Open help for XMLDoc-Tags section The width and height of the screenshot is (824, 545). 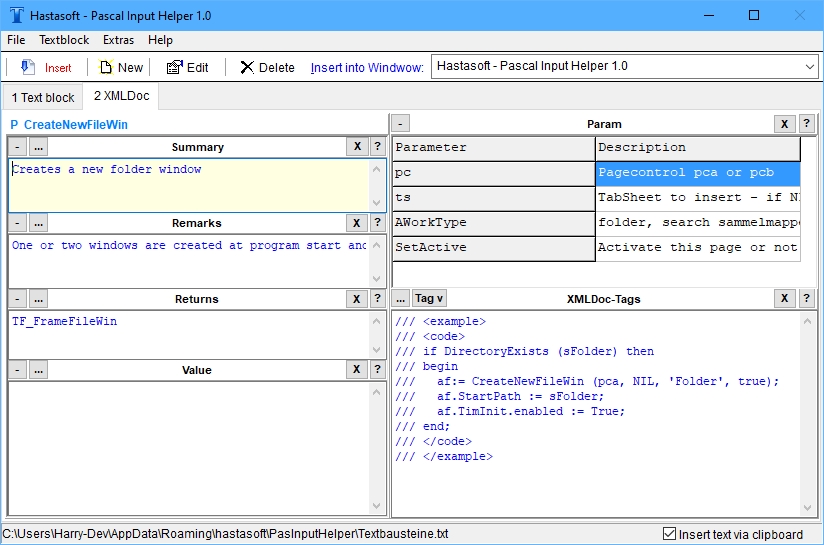click(x=807, y=299)
